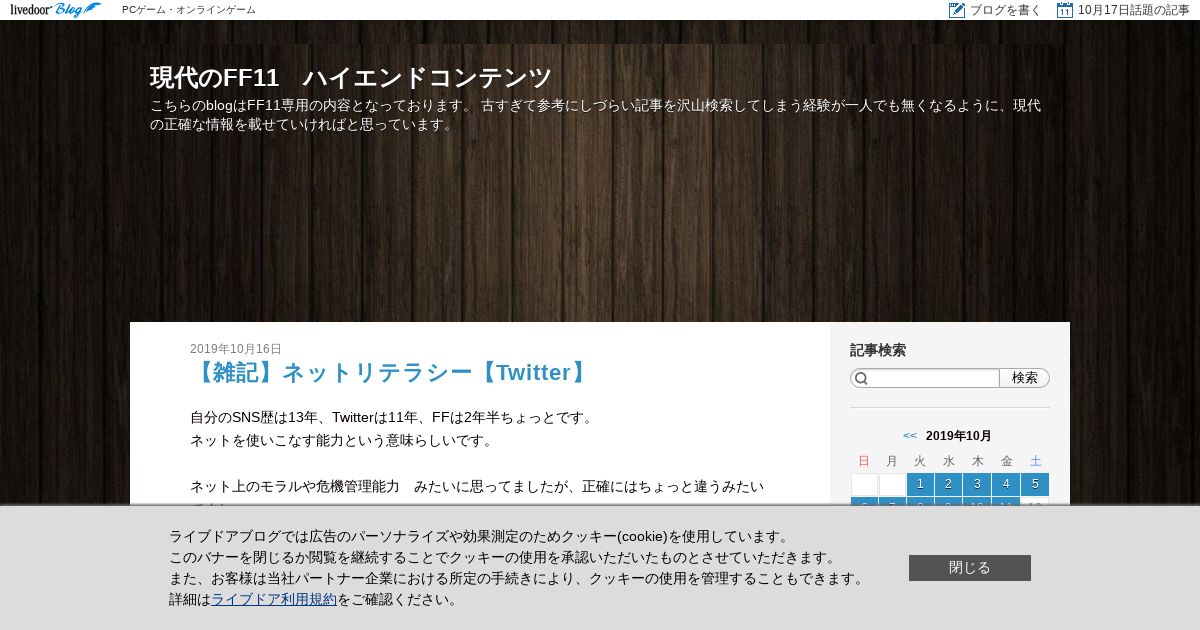Select calendar date 2
Image resolution: width=1200 pixels, height=630 pixels.
(948, 484)
